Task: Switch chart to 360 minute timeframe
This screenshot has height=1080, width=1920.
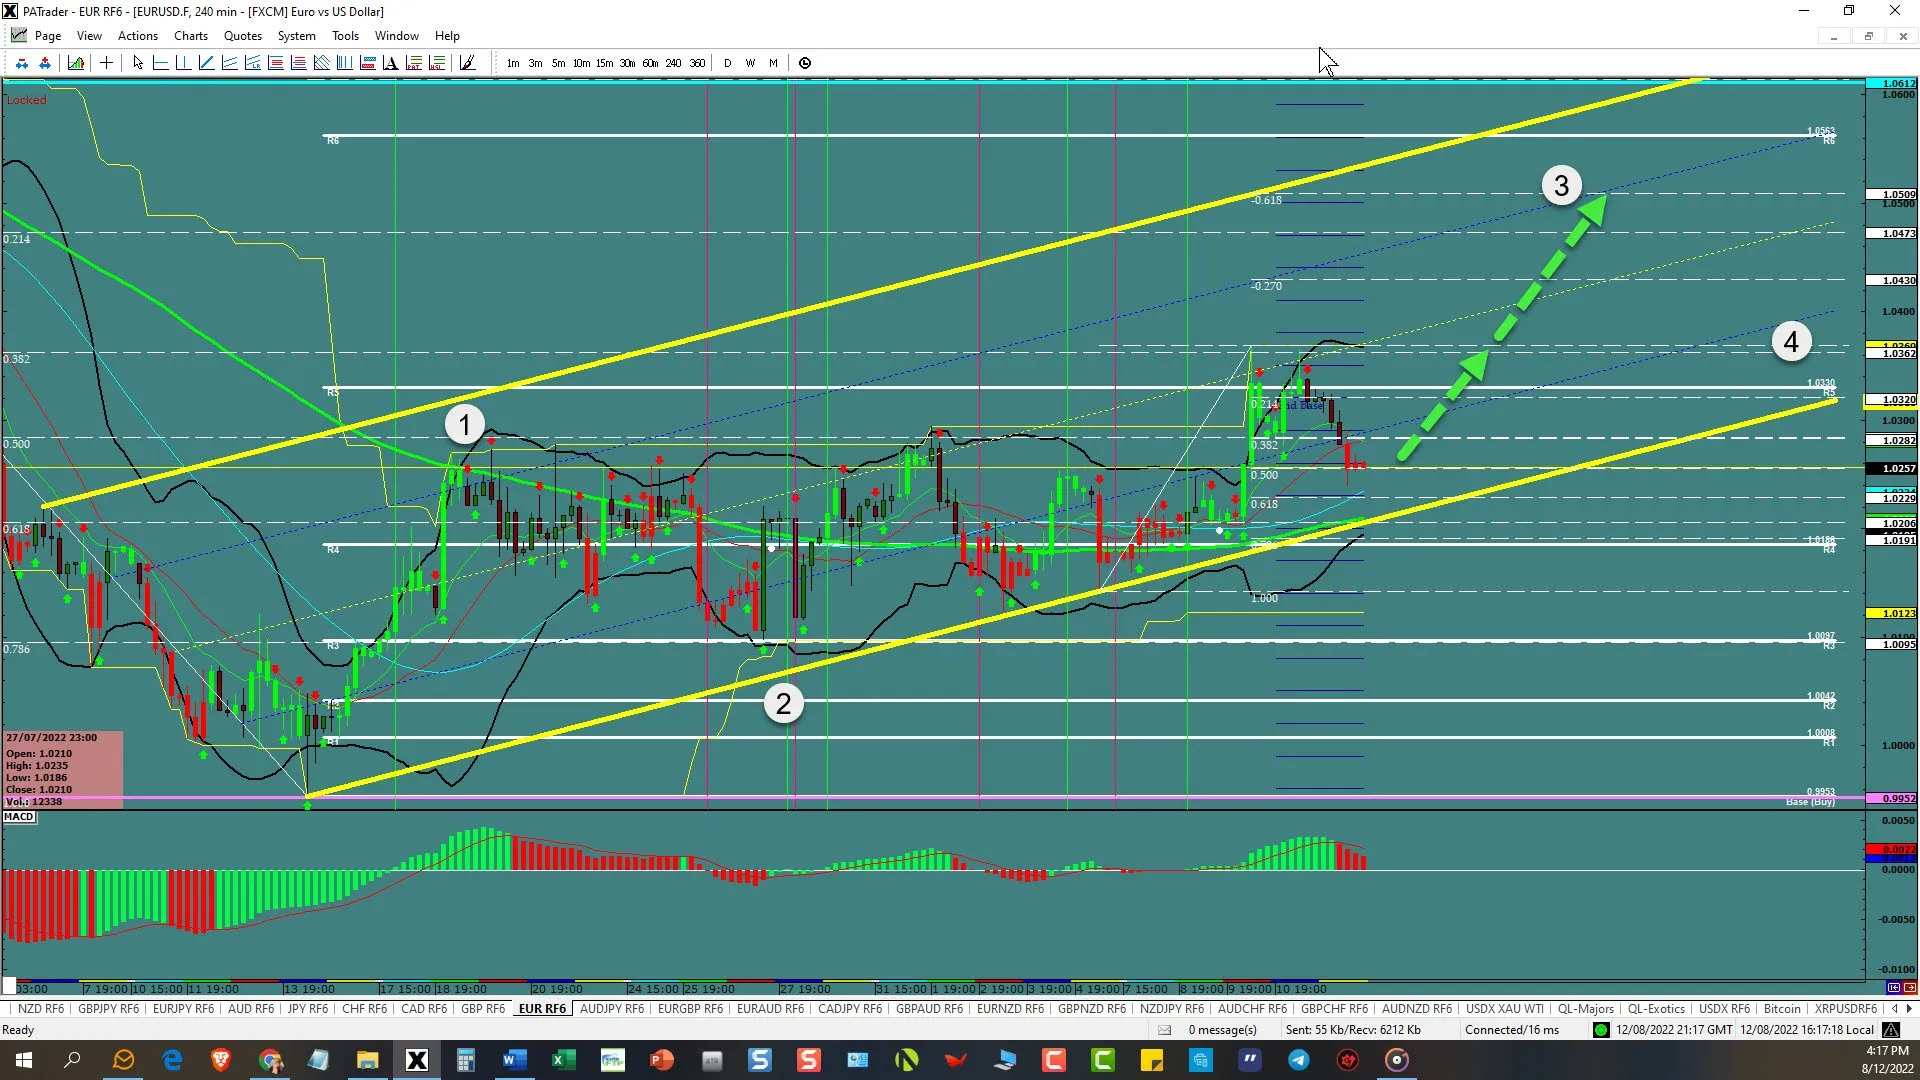Action: point(697,63)
